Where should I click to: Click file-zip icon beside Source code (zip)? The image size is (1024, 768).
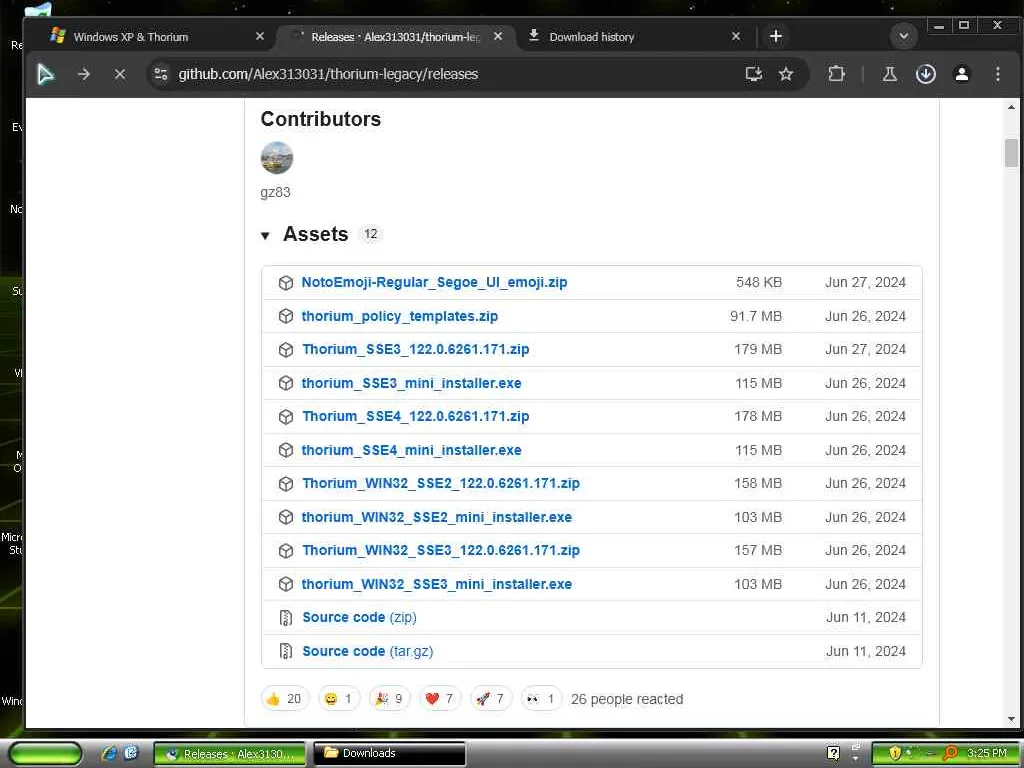pyautogui.click(x=285, y=618)
